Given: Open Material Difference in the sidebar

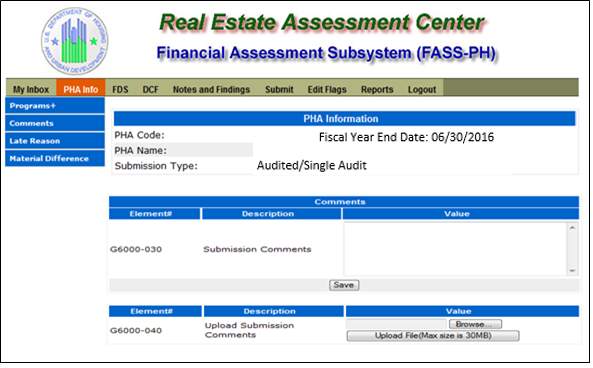Looking at the screenshot, I should pos(55,158).
